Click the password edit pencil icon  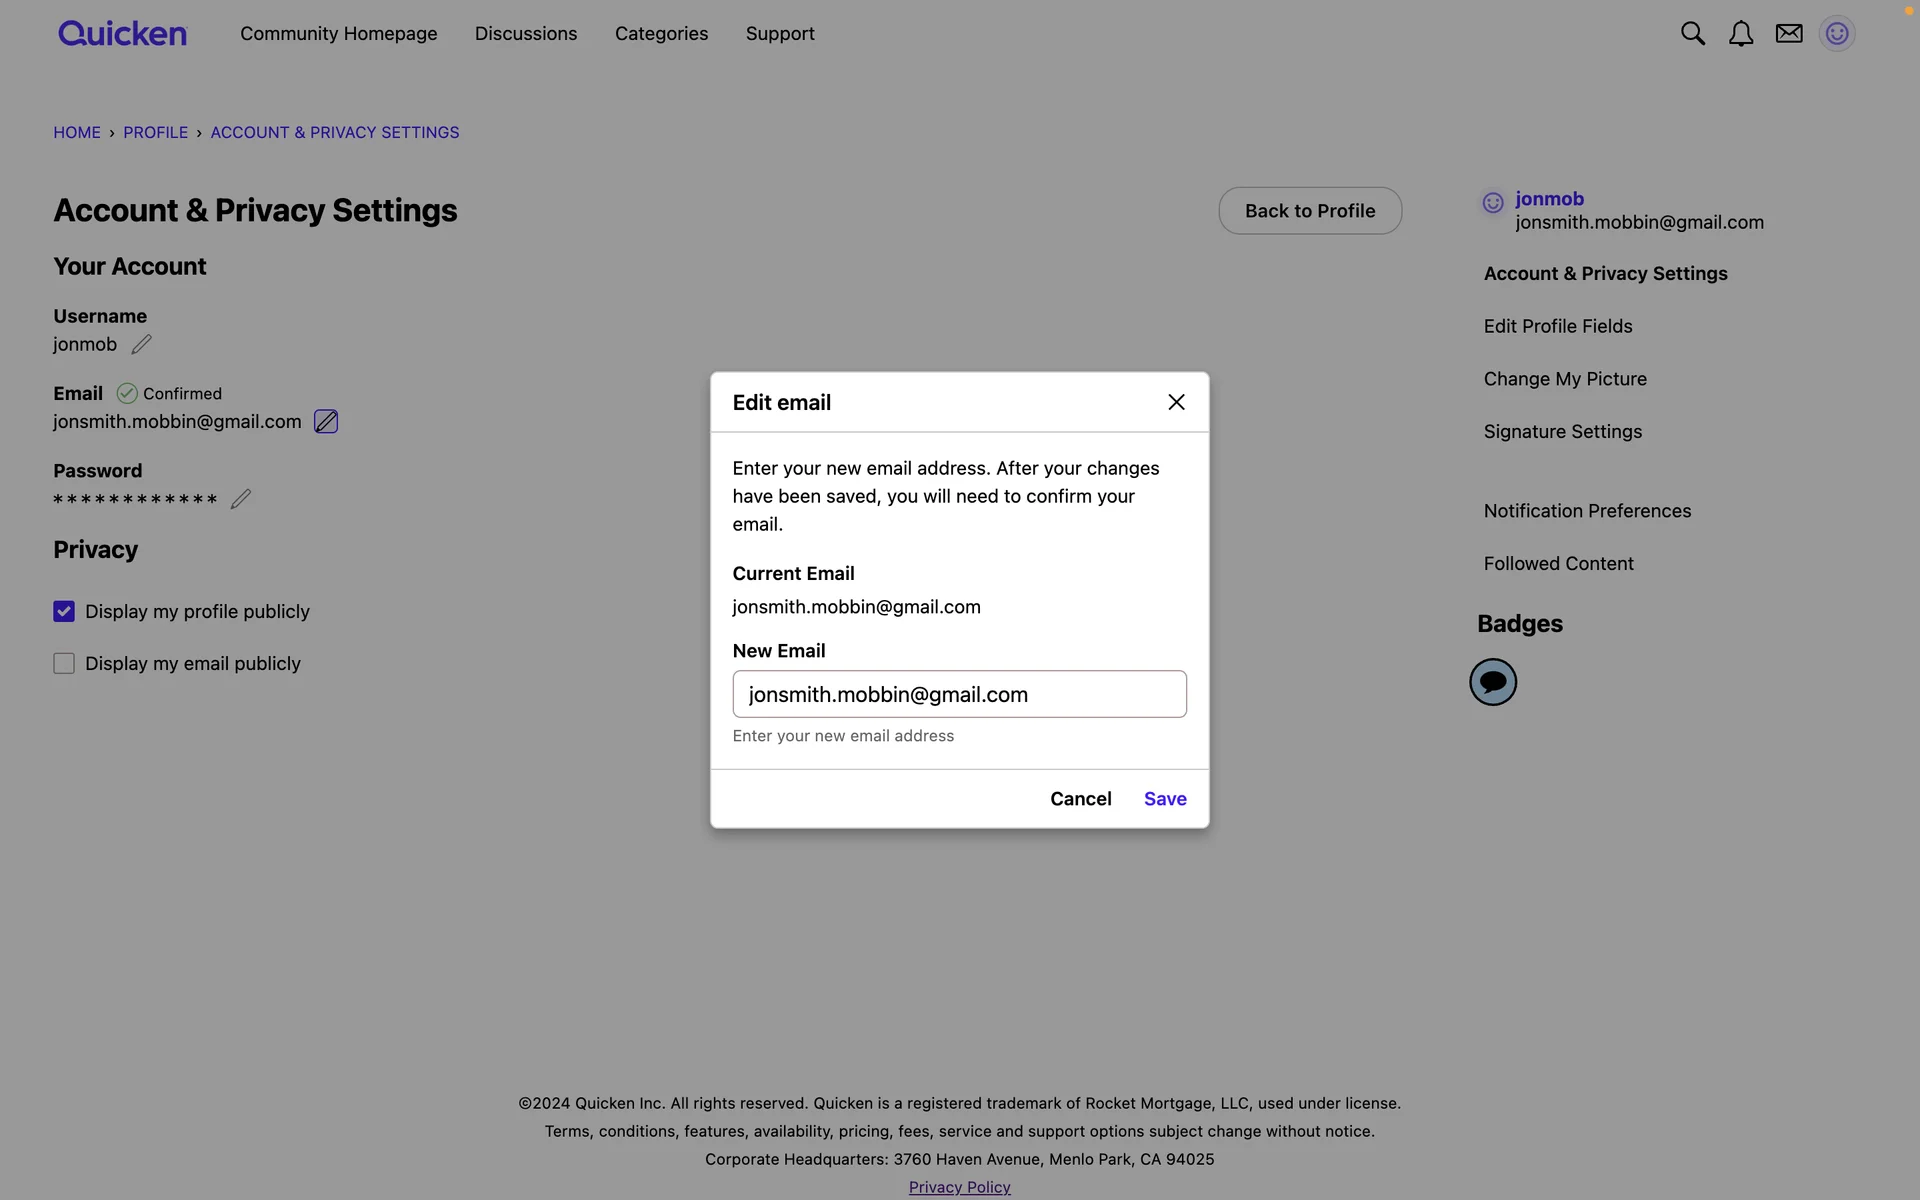[240, 499]
